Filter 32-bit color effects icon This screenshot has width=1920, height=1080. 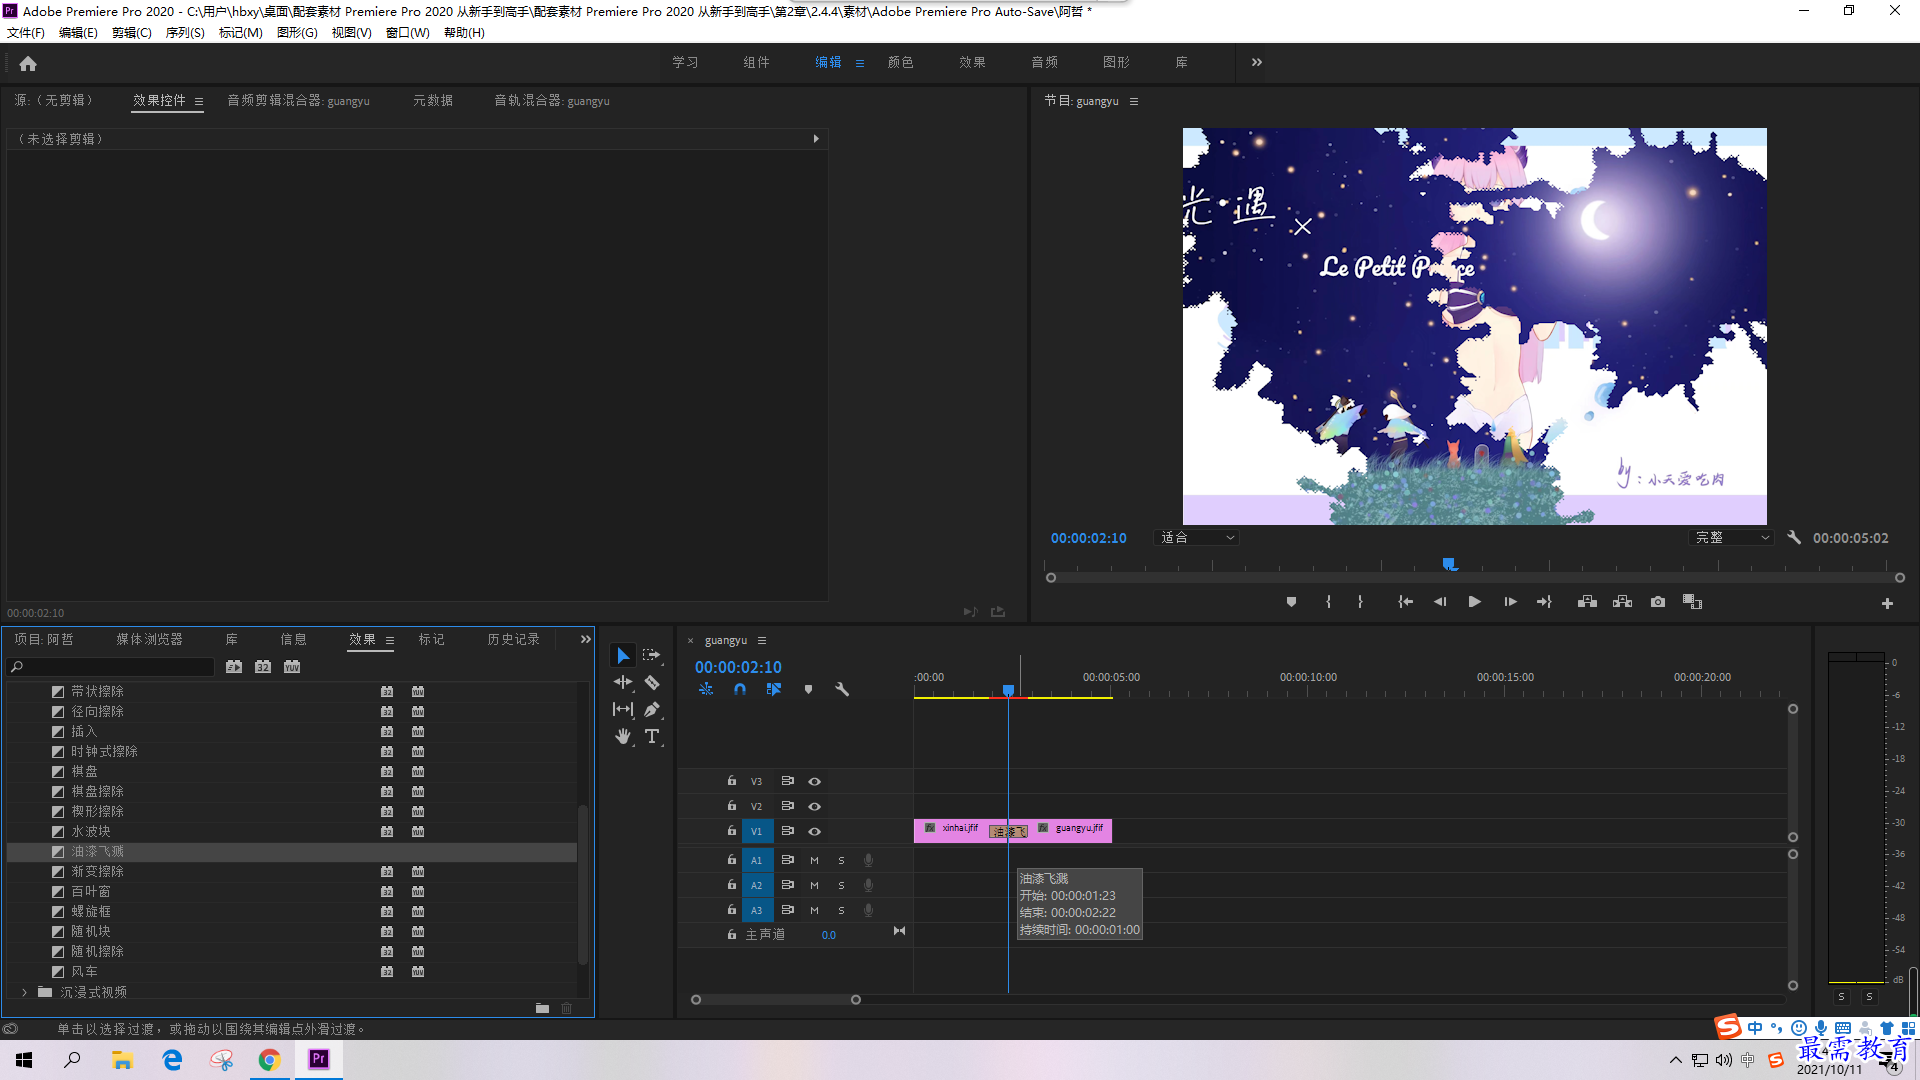click(263, 667)
